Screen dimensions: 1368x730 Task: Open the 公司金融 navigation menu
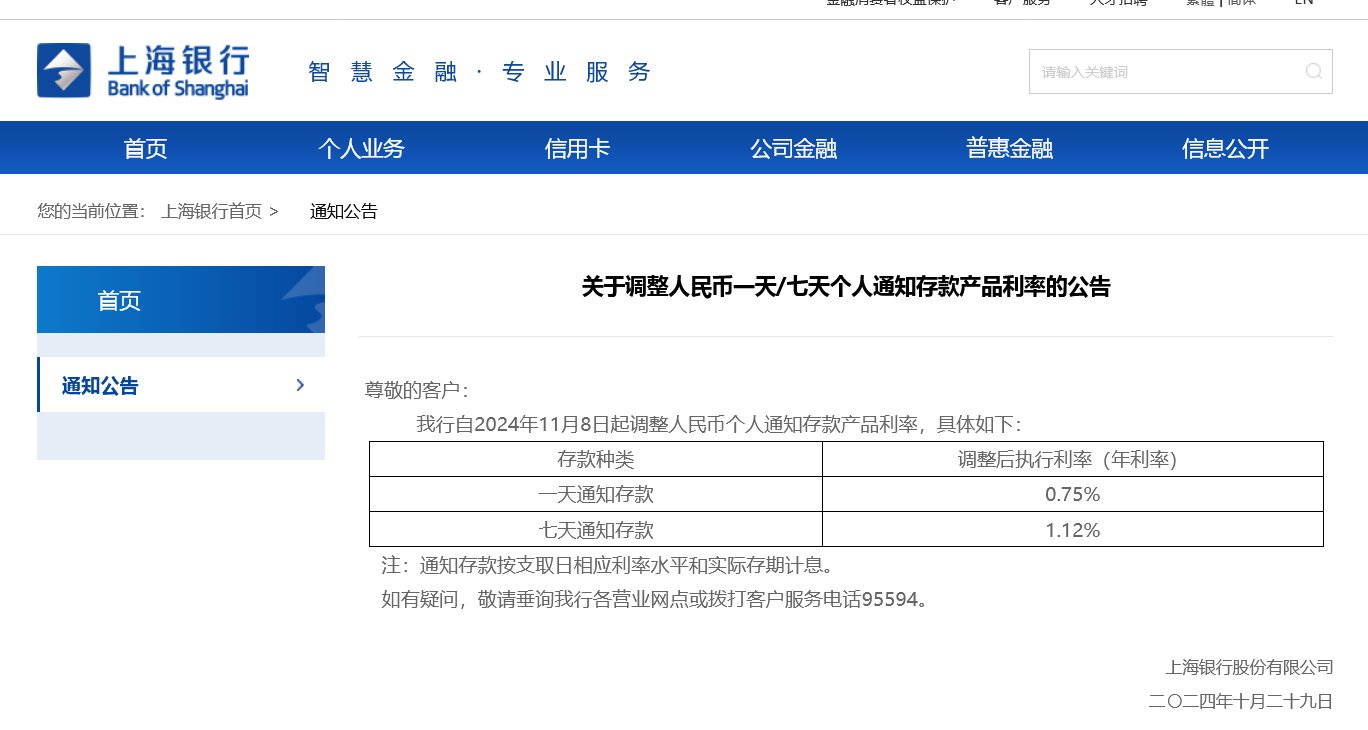click(x=794, y=149)
